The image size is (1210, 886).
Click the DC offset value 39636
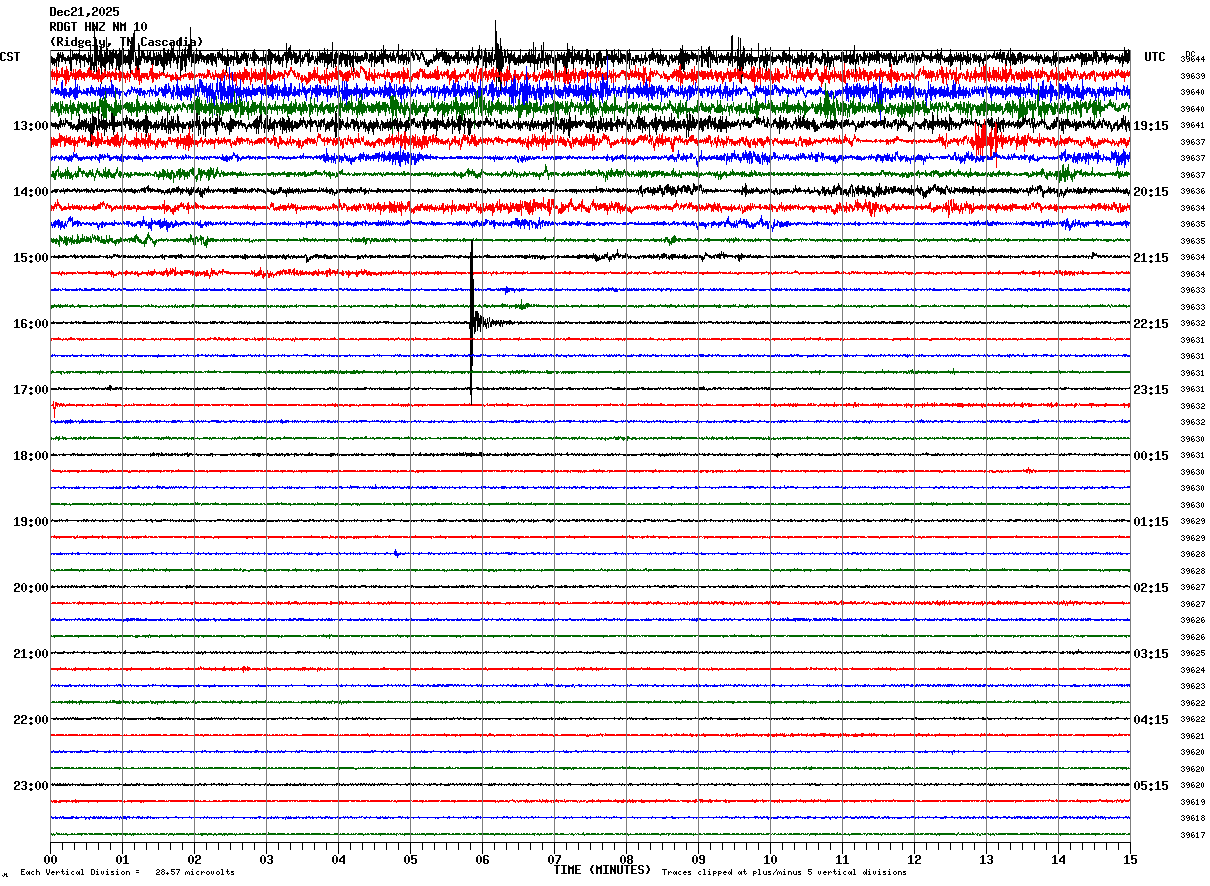[1192, 191]
